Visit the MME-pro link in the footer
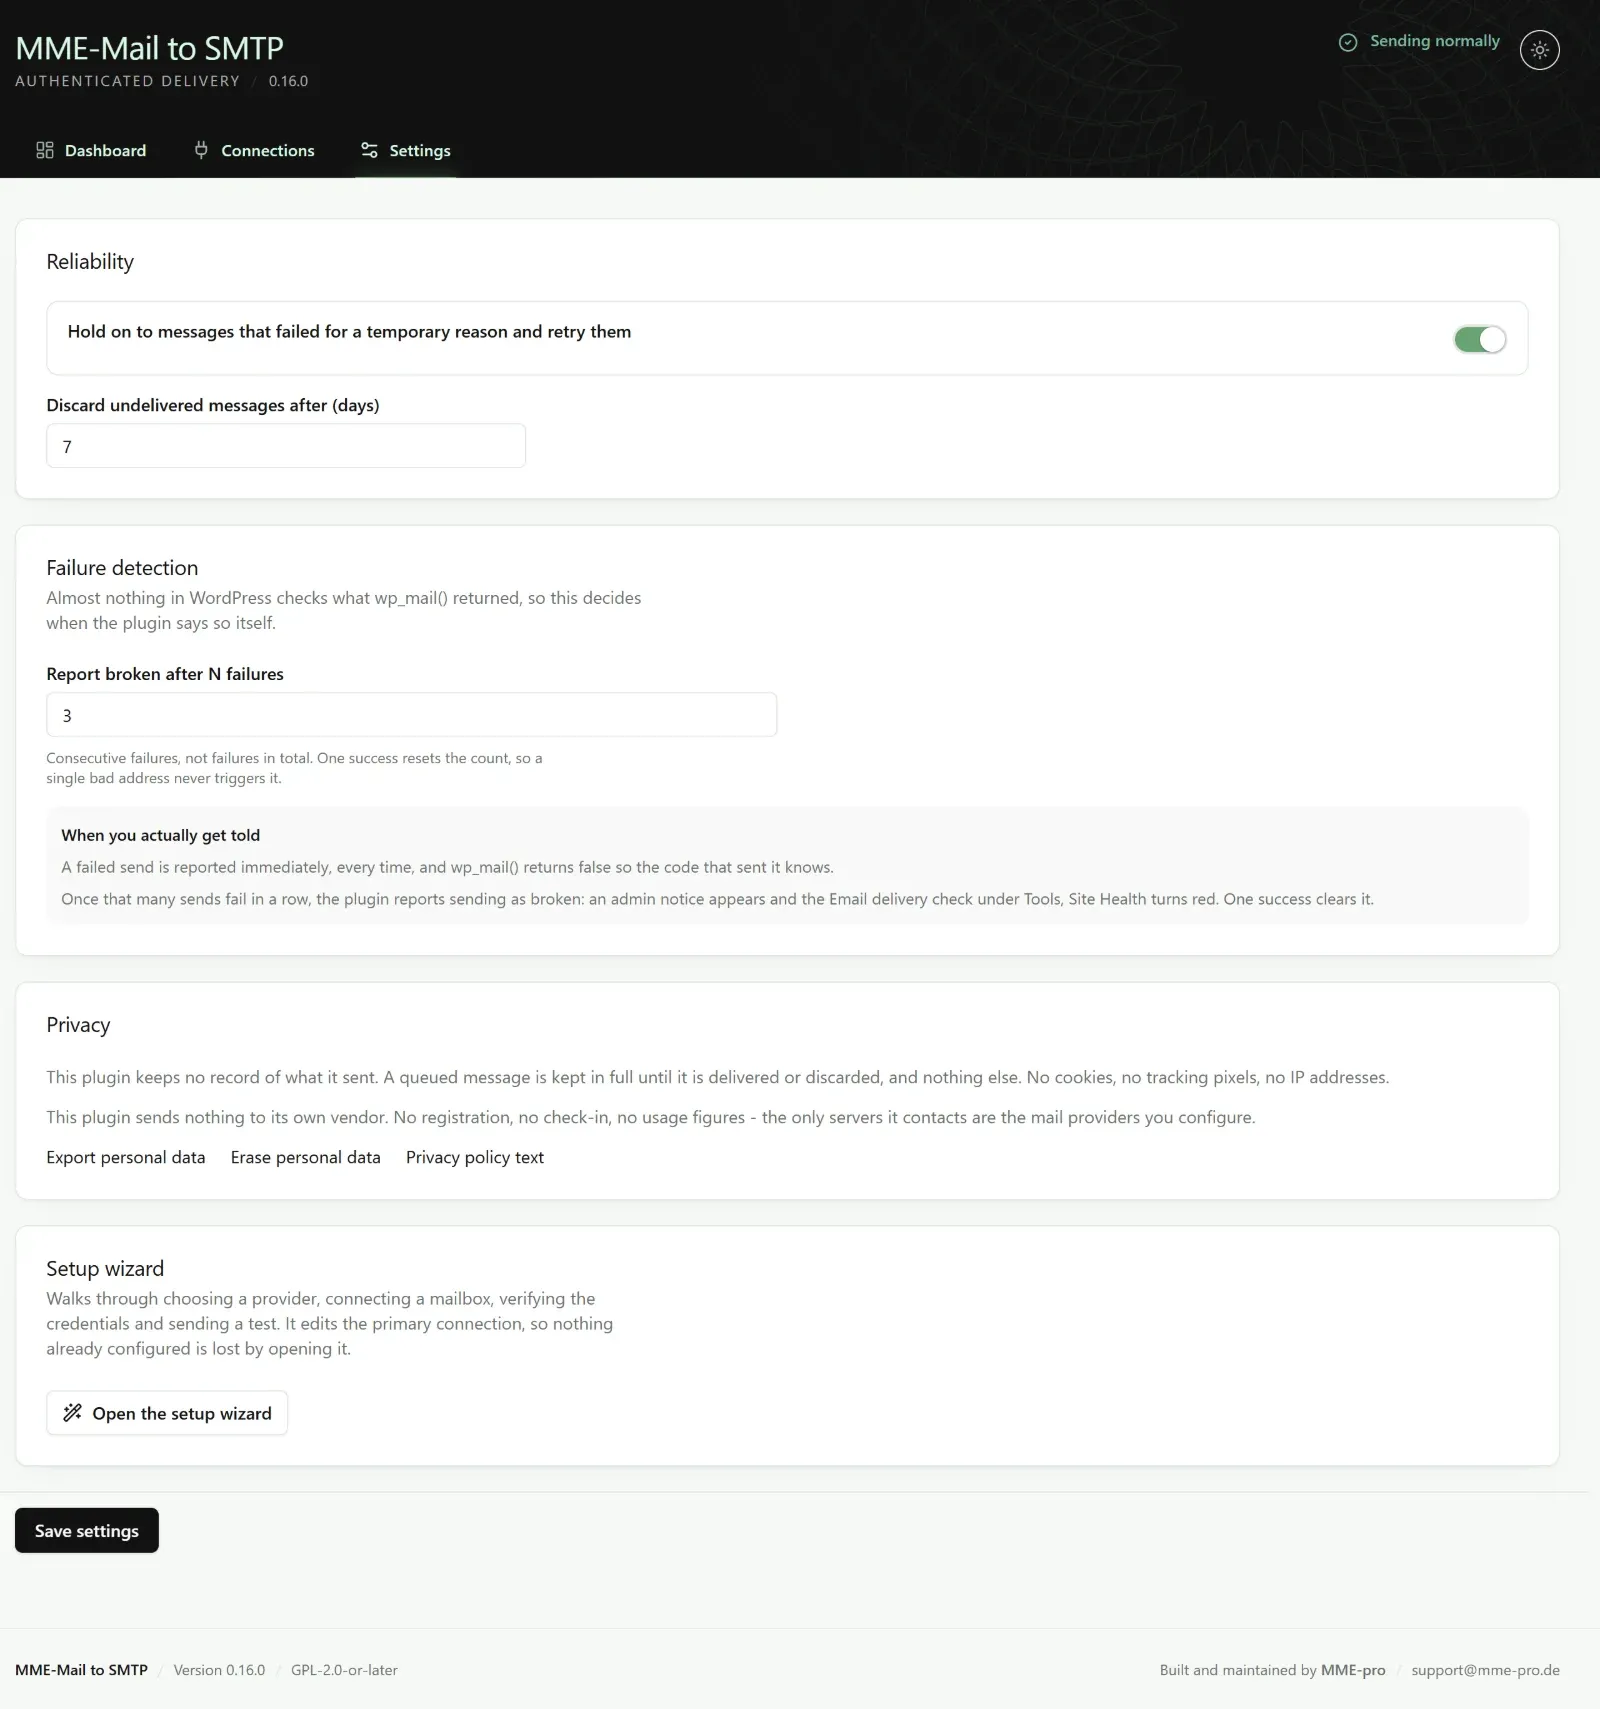Image resolution: width=1600 pixels, height=1709 pixels. pos(1353,1670)
